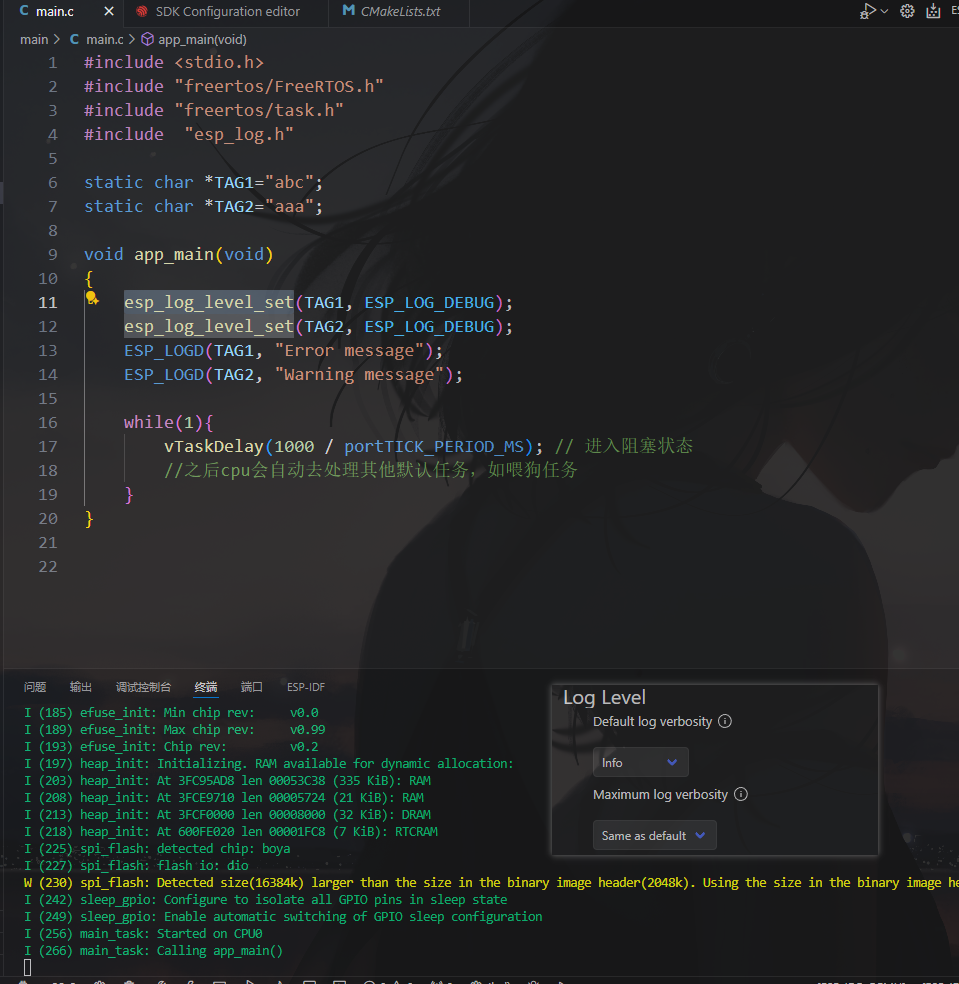
Task: Select the 'main.c' breadcrumb item
Action: click(x=104, y=40)
